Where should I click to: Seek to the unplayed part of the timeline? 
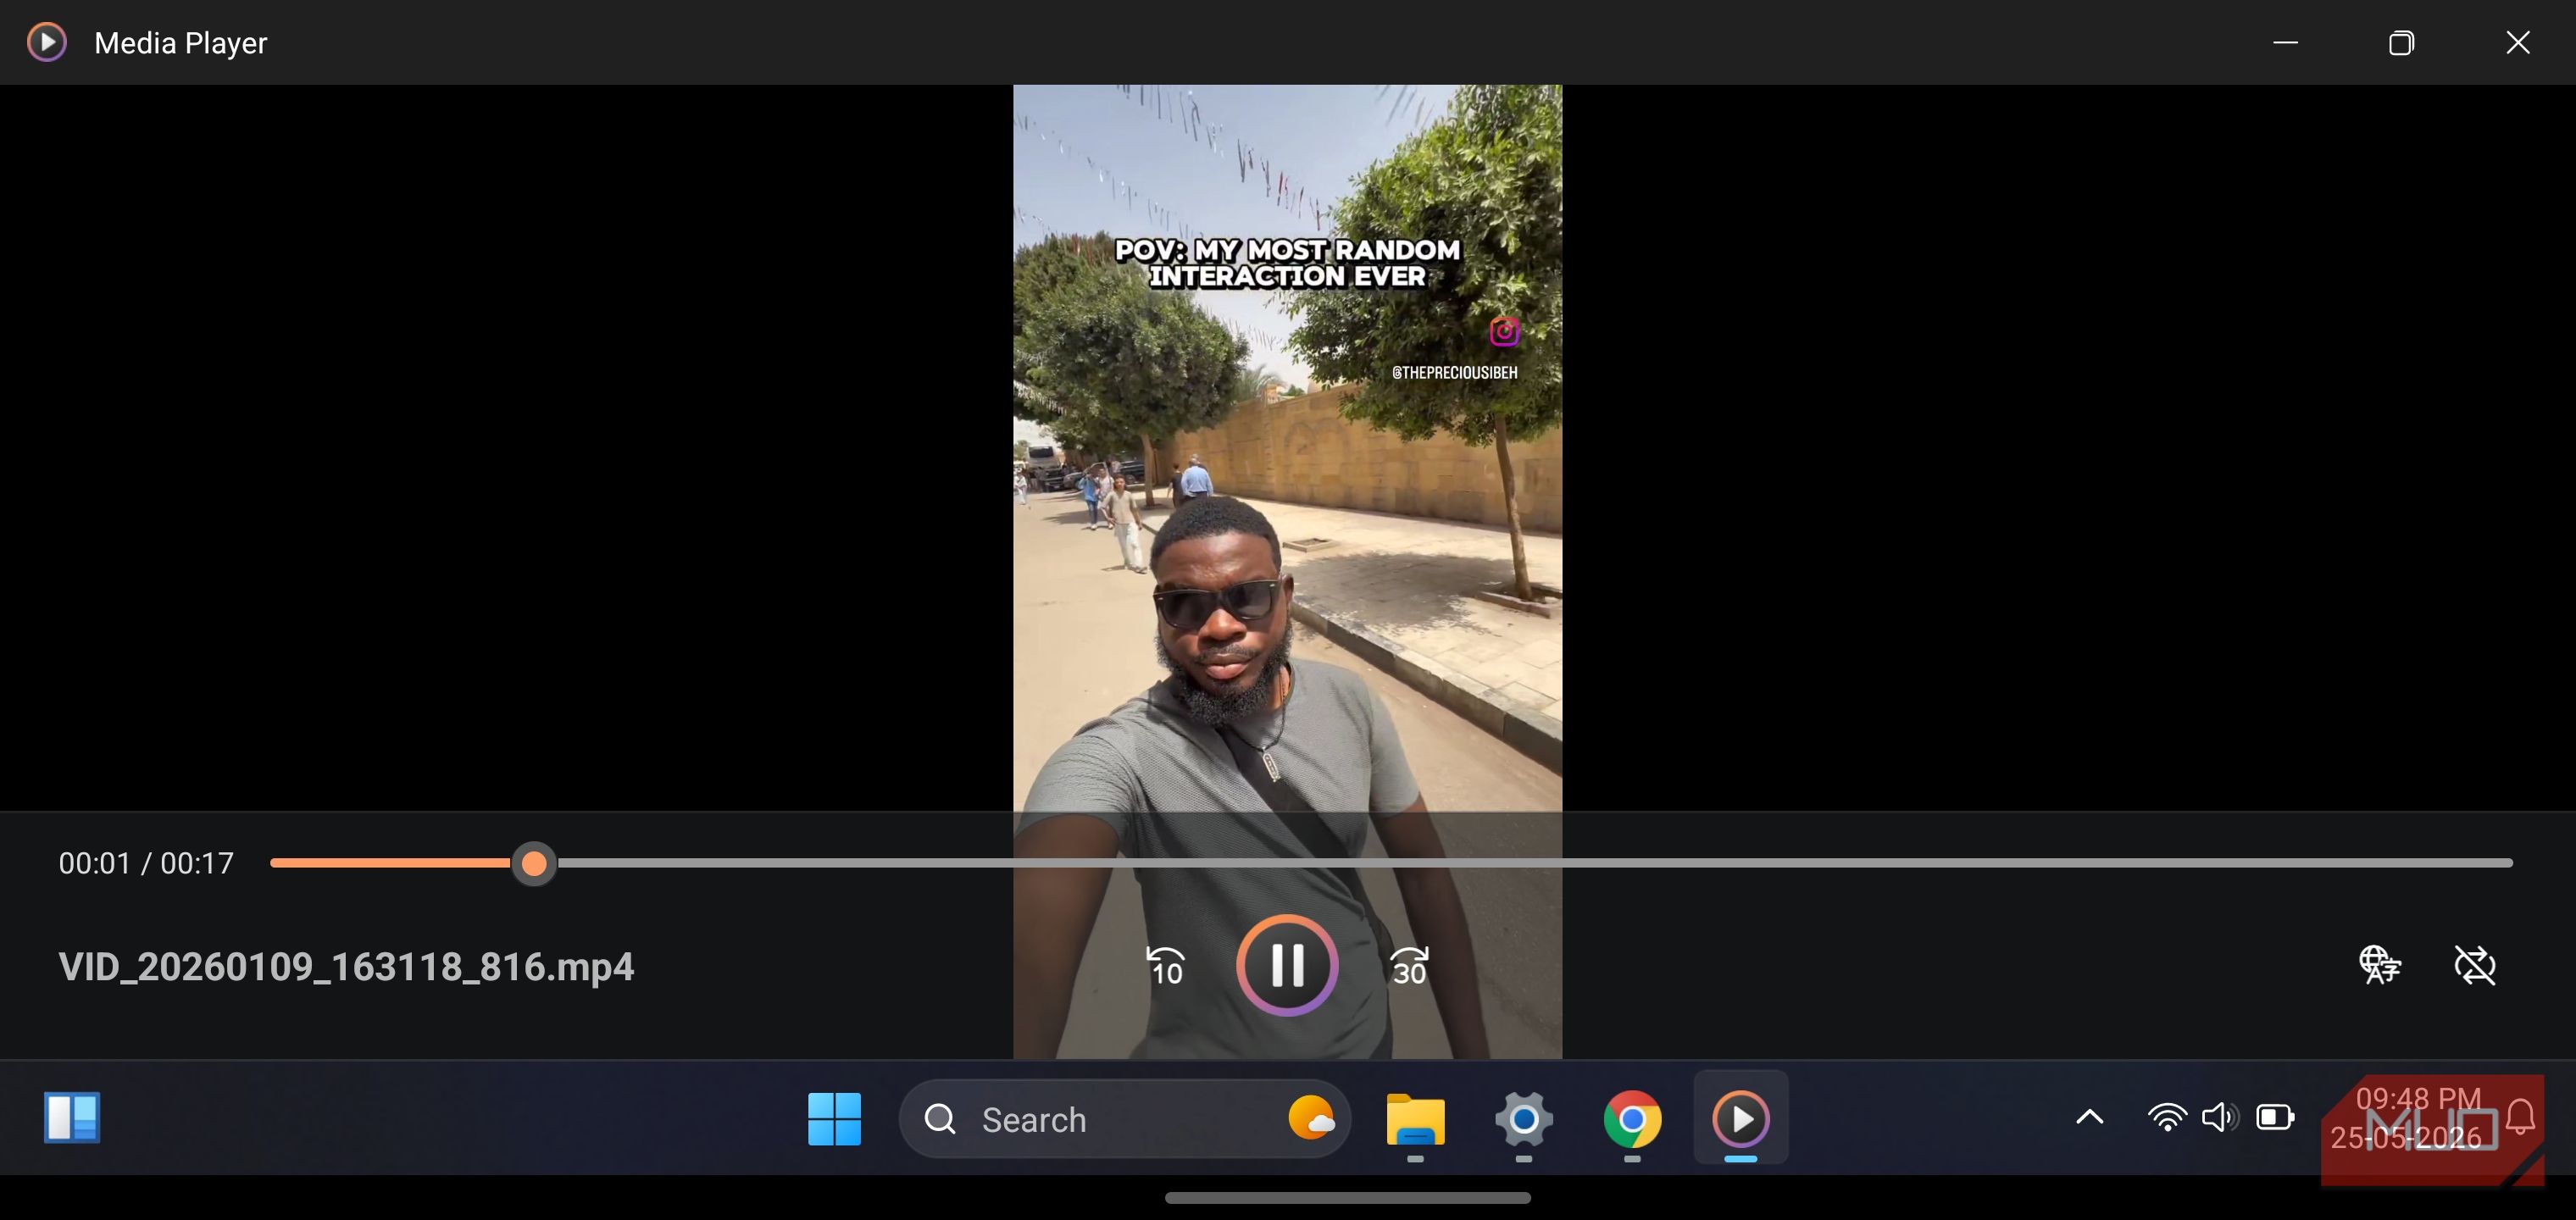click(1534, 863)
